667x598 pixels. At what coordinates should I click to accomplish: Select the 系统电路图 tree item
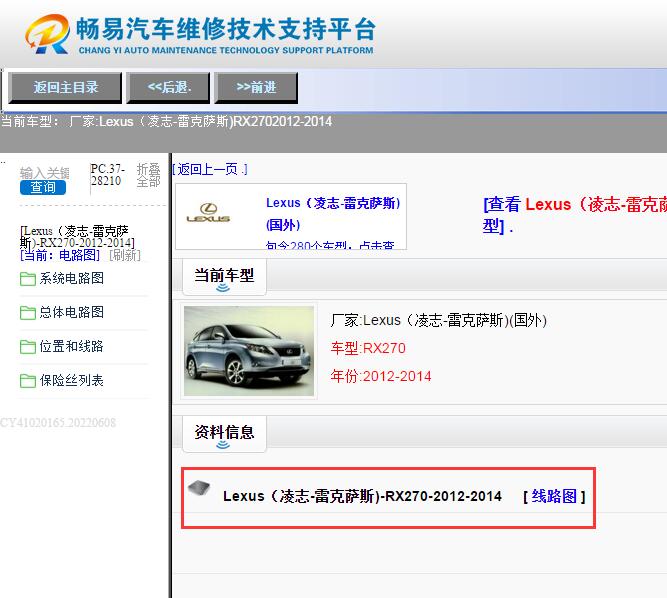pos(71,279)
